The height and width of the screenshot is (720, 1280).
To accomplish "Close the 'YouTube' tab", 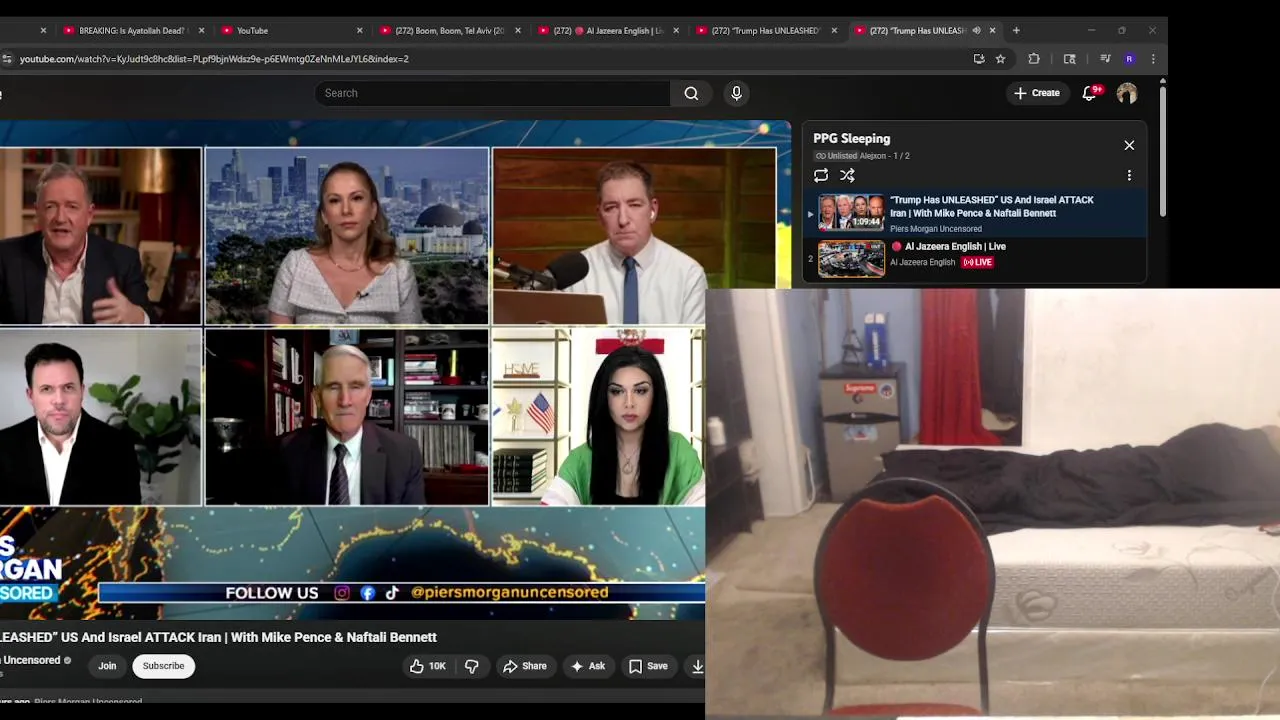I will click(x=360, y=30).
